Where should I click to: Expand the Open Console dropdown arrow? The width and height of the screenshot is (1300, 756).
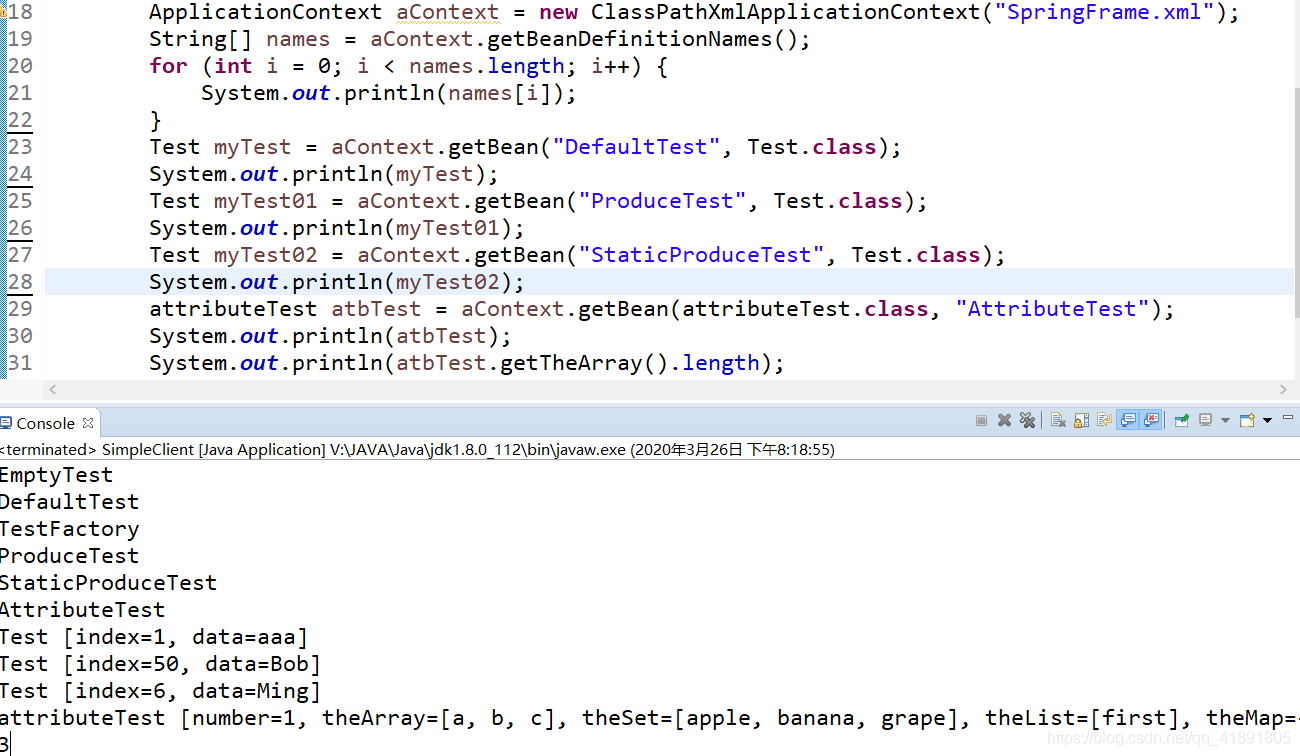[x=1267, y=421]
